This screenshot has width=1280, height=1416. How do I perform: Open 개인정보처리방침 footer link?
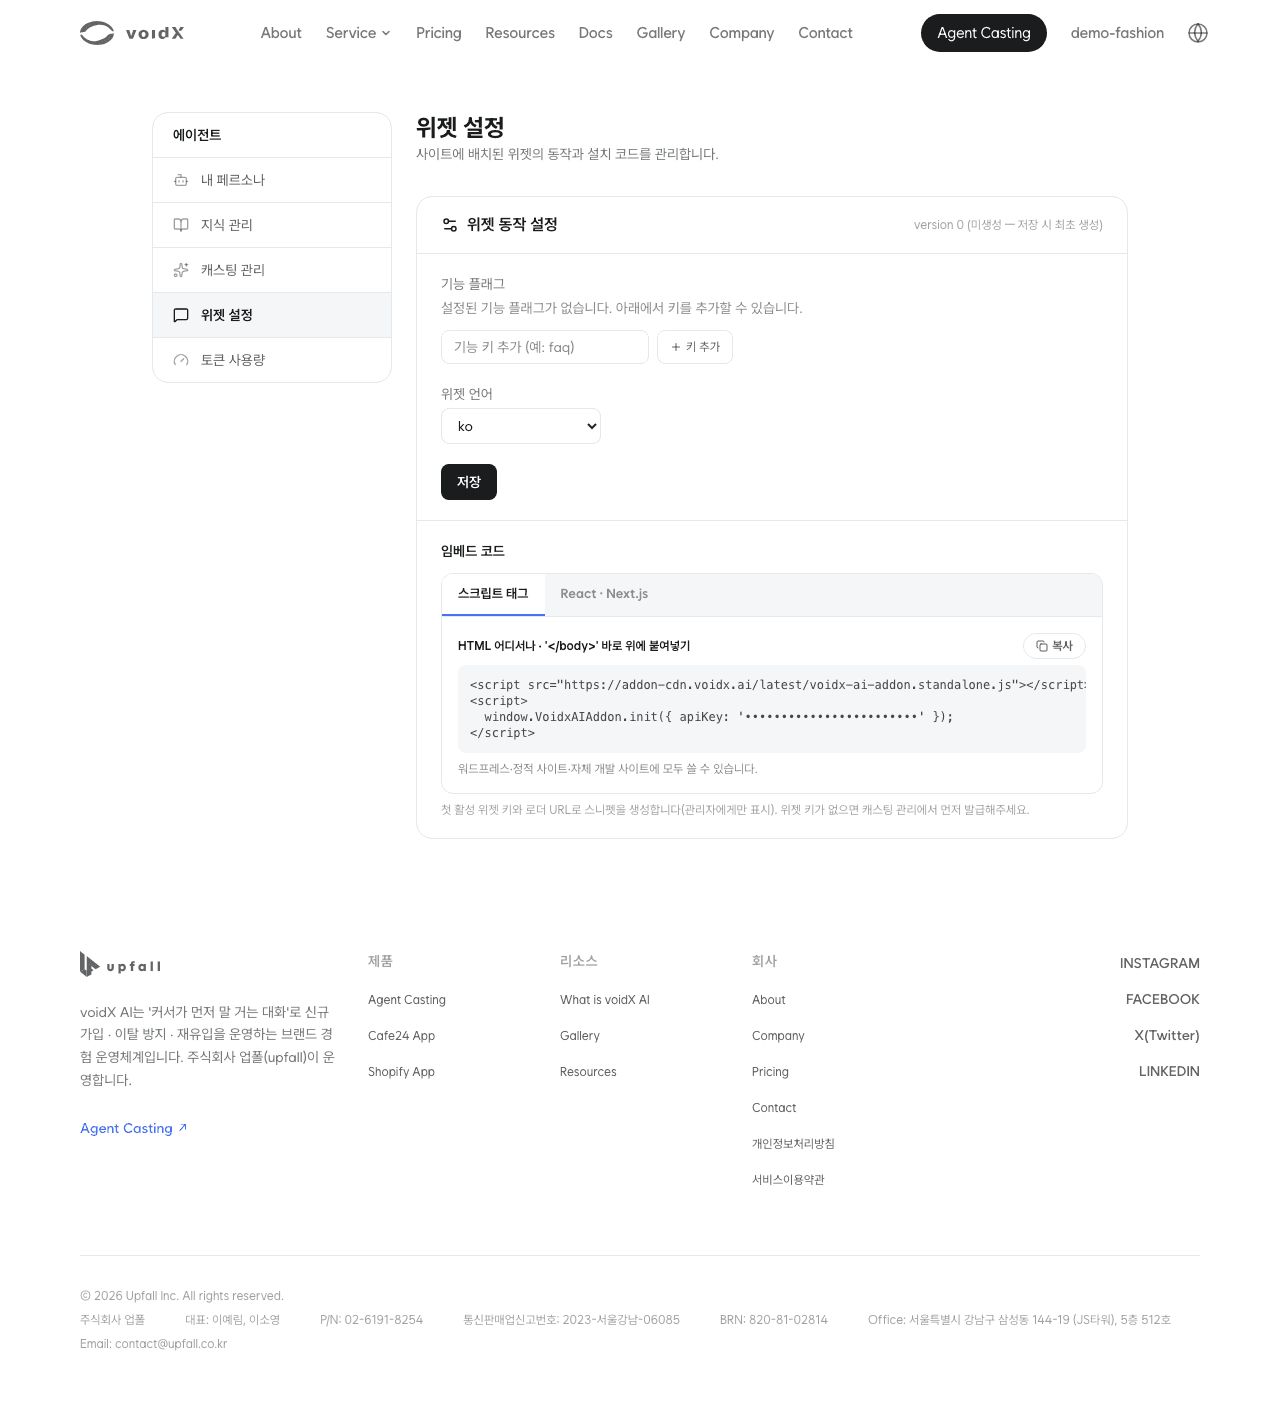(x=793, y=1144)
